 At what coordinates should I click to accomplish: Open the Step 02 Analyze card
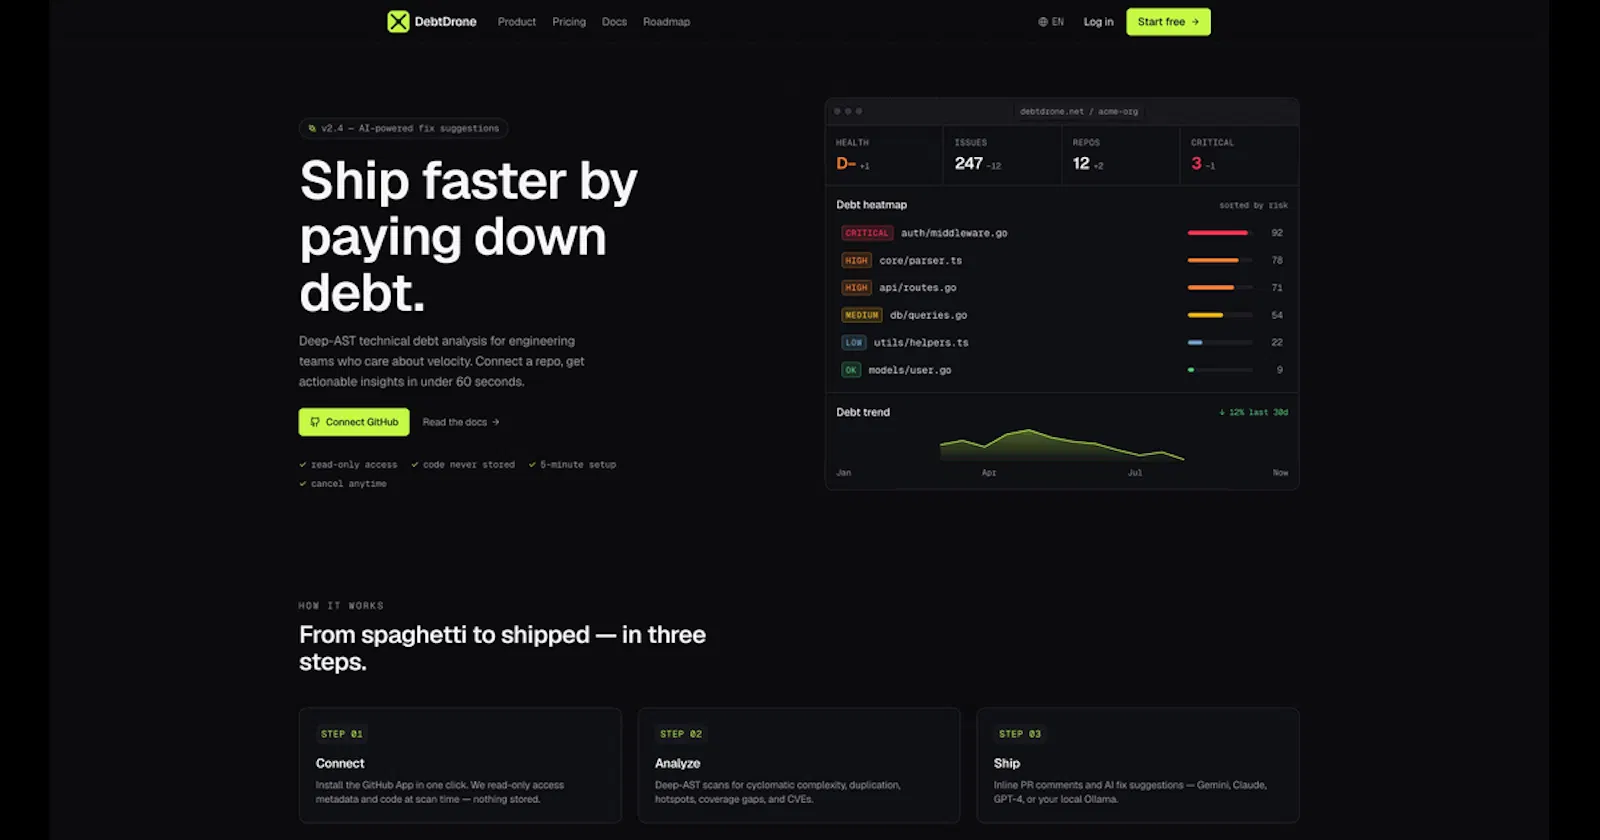coord(799,765)
